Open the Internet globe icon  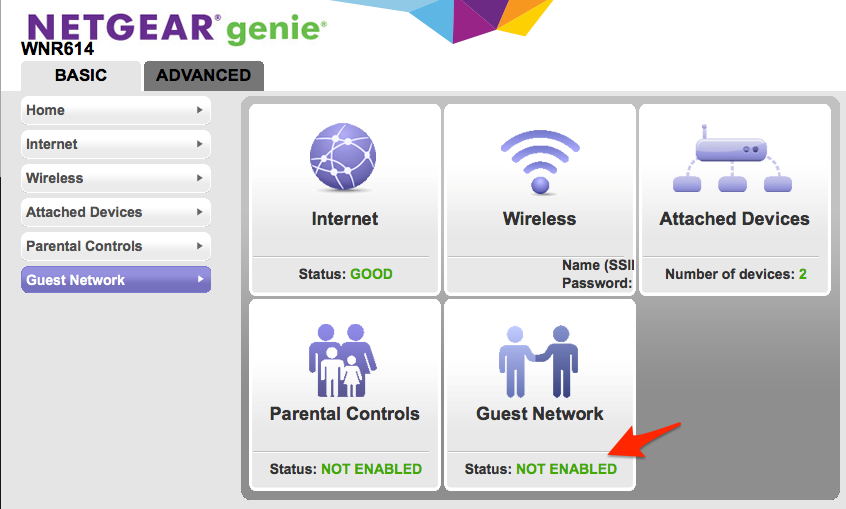pos(343,157)
